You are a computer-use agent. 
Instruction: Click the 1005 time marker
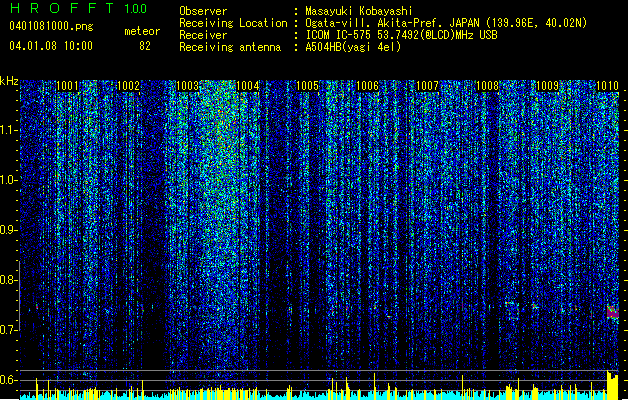click(x=308, y=86)
